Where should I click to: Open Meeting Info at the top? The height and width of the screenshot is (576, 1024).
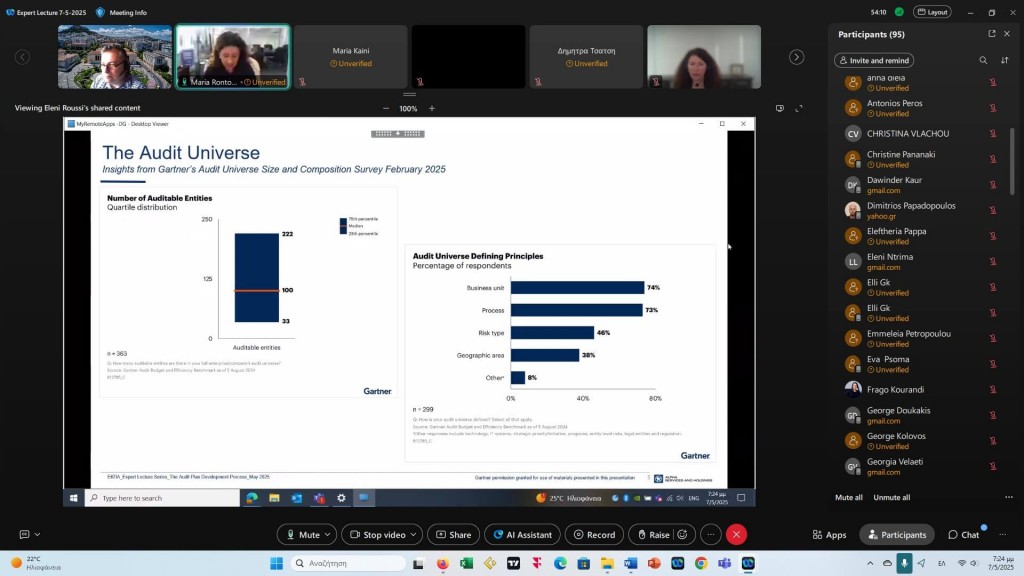click(x=121, y=12)
